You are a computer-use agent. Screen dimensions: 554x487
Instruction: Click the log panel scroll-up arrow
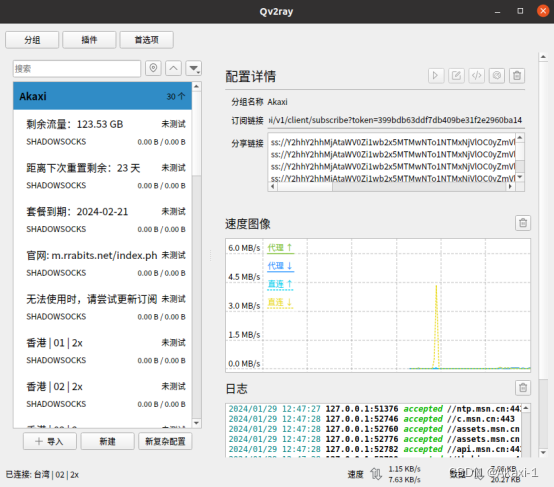tap(526, 408)
